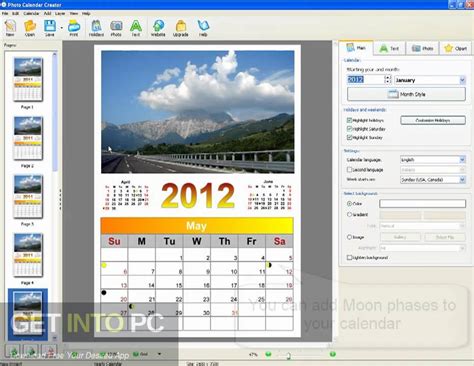Open the Calendar language dropdown
Screen dimensions: 474x366
[433, 160]
